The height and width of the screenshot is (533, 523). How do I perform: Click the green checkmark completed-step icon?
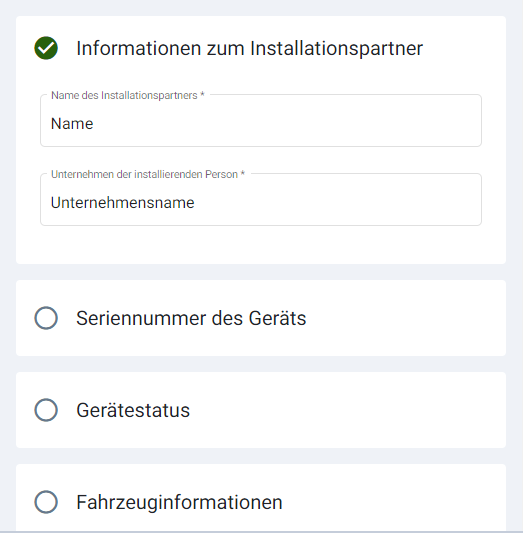(x=46, y=48)
